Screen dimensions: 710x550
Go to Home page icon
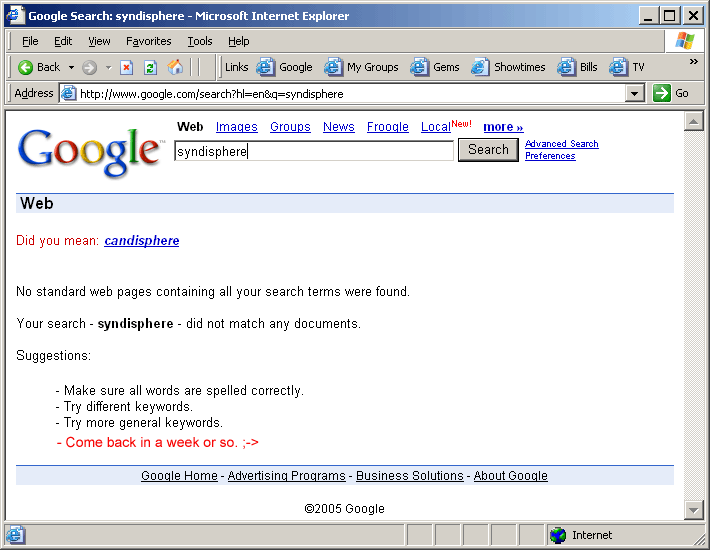(176, 67)
